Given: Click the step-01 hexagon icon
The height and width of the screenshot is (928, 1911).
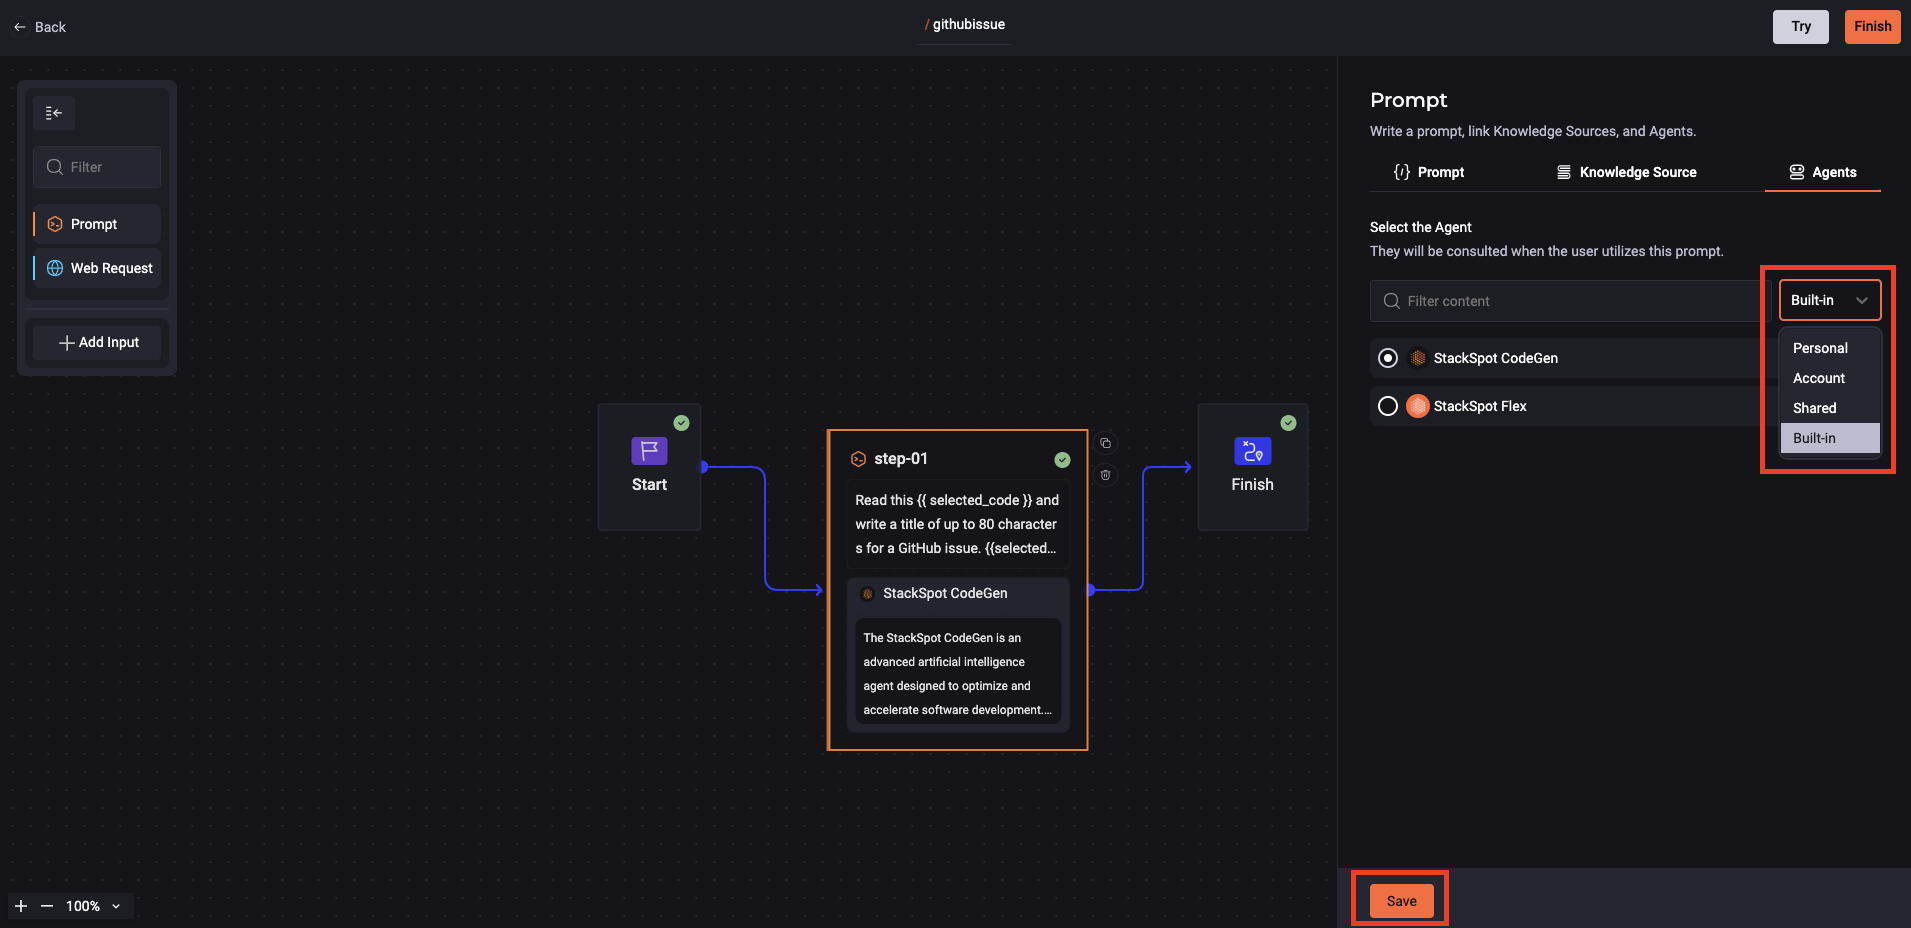Looking at the screenshot, I should click(x=858, y=459).
